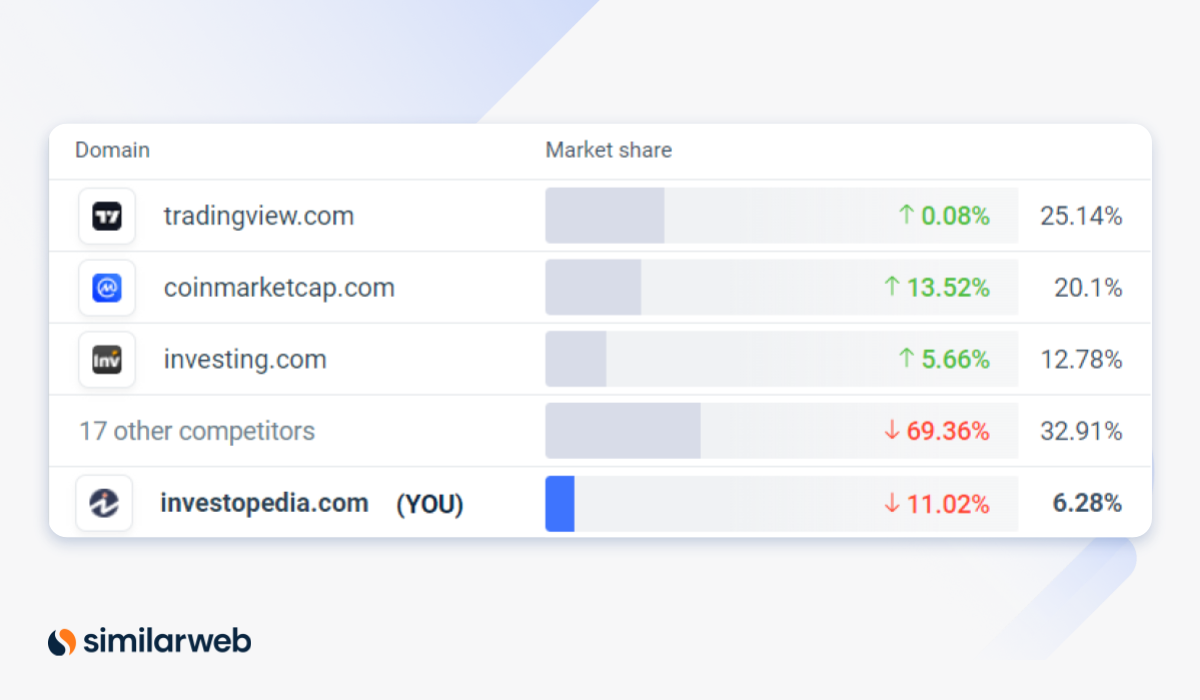The image size is (1200, 700).
Task: Click the 13.52% change value for coinmarketcap
Action: pos(947,288)
